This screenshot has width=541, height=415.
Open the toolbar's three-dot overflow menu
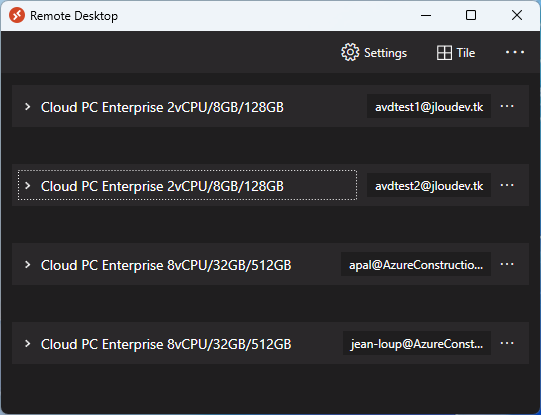[515, 52]
